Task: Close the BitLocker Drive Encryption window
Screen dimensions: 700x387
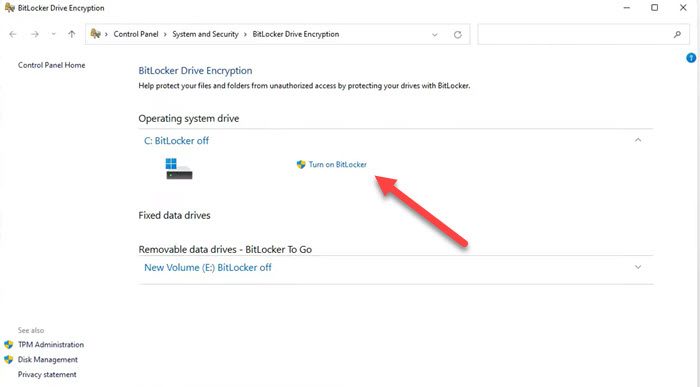Action: coord(683,8)
